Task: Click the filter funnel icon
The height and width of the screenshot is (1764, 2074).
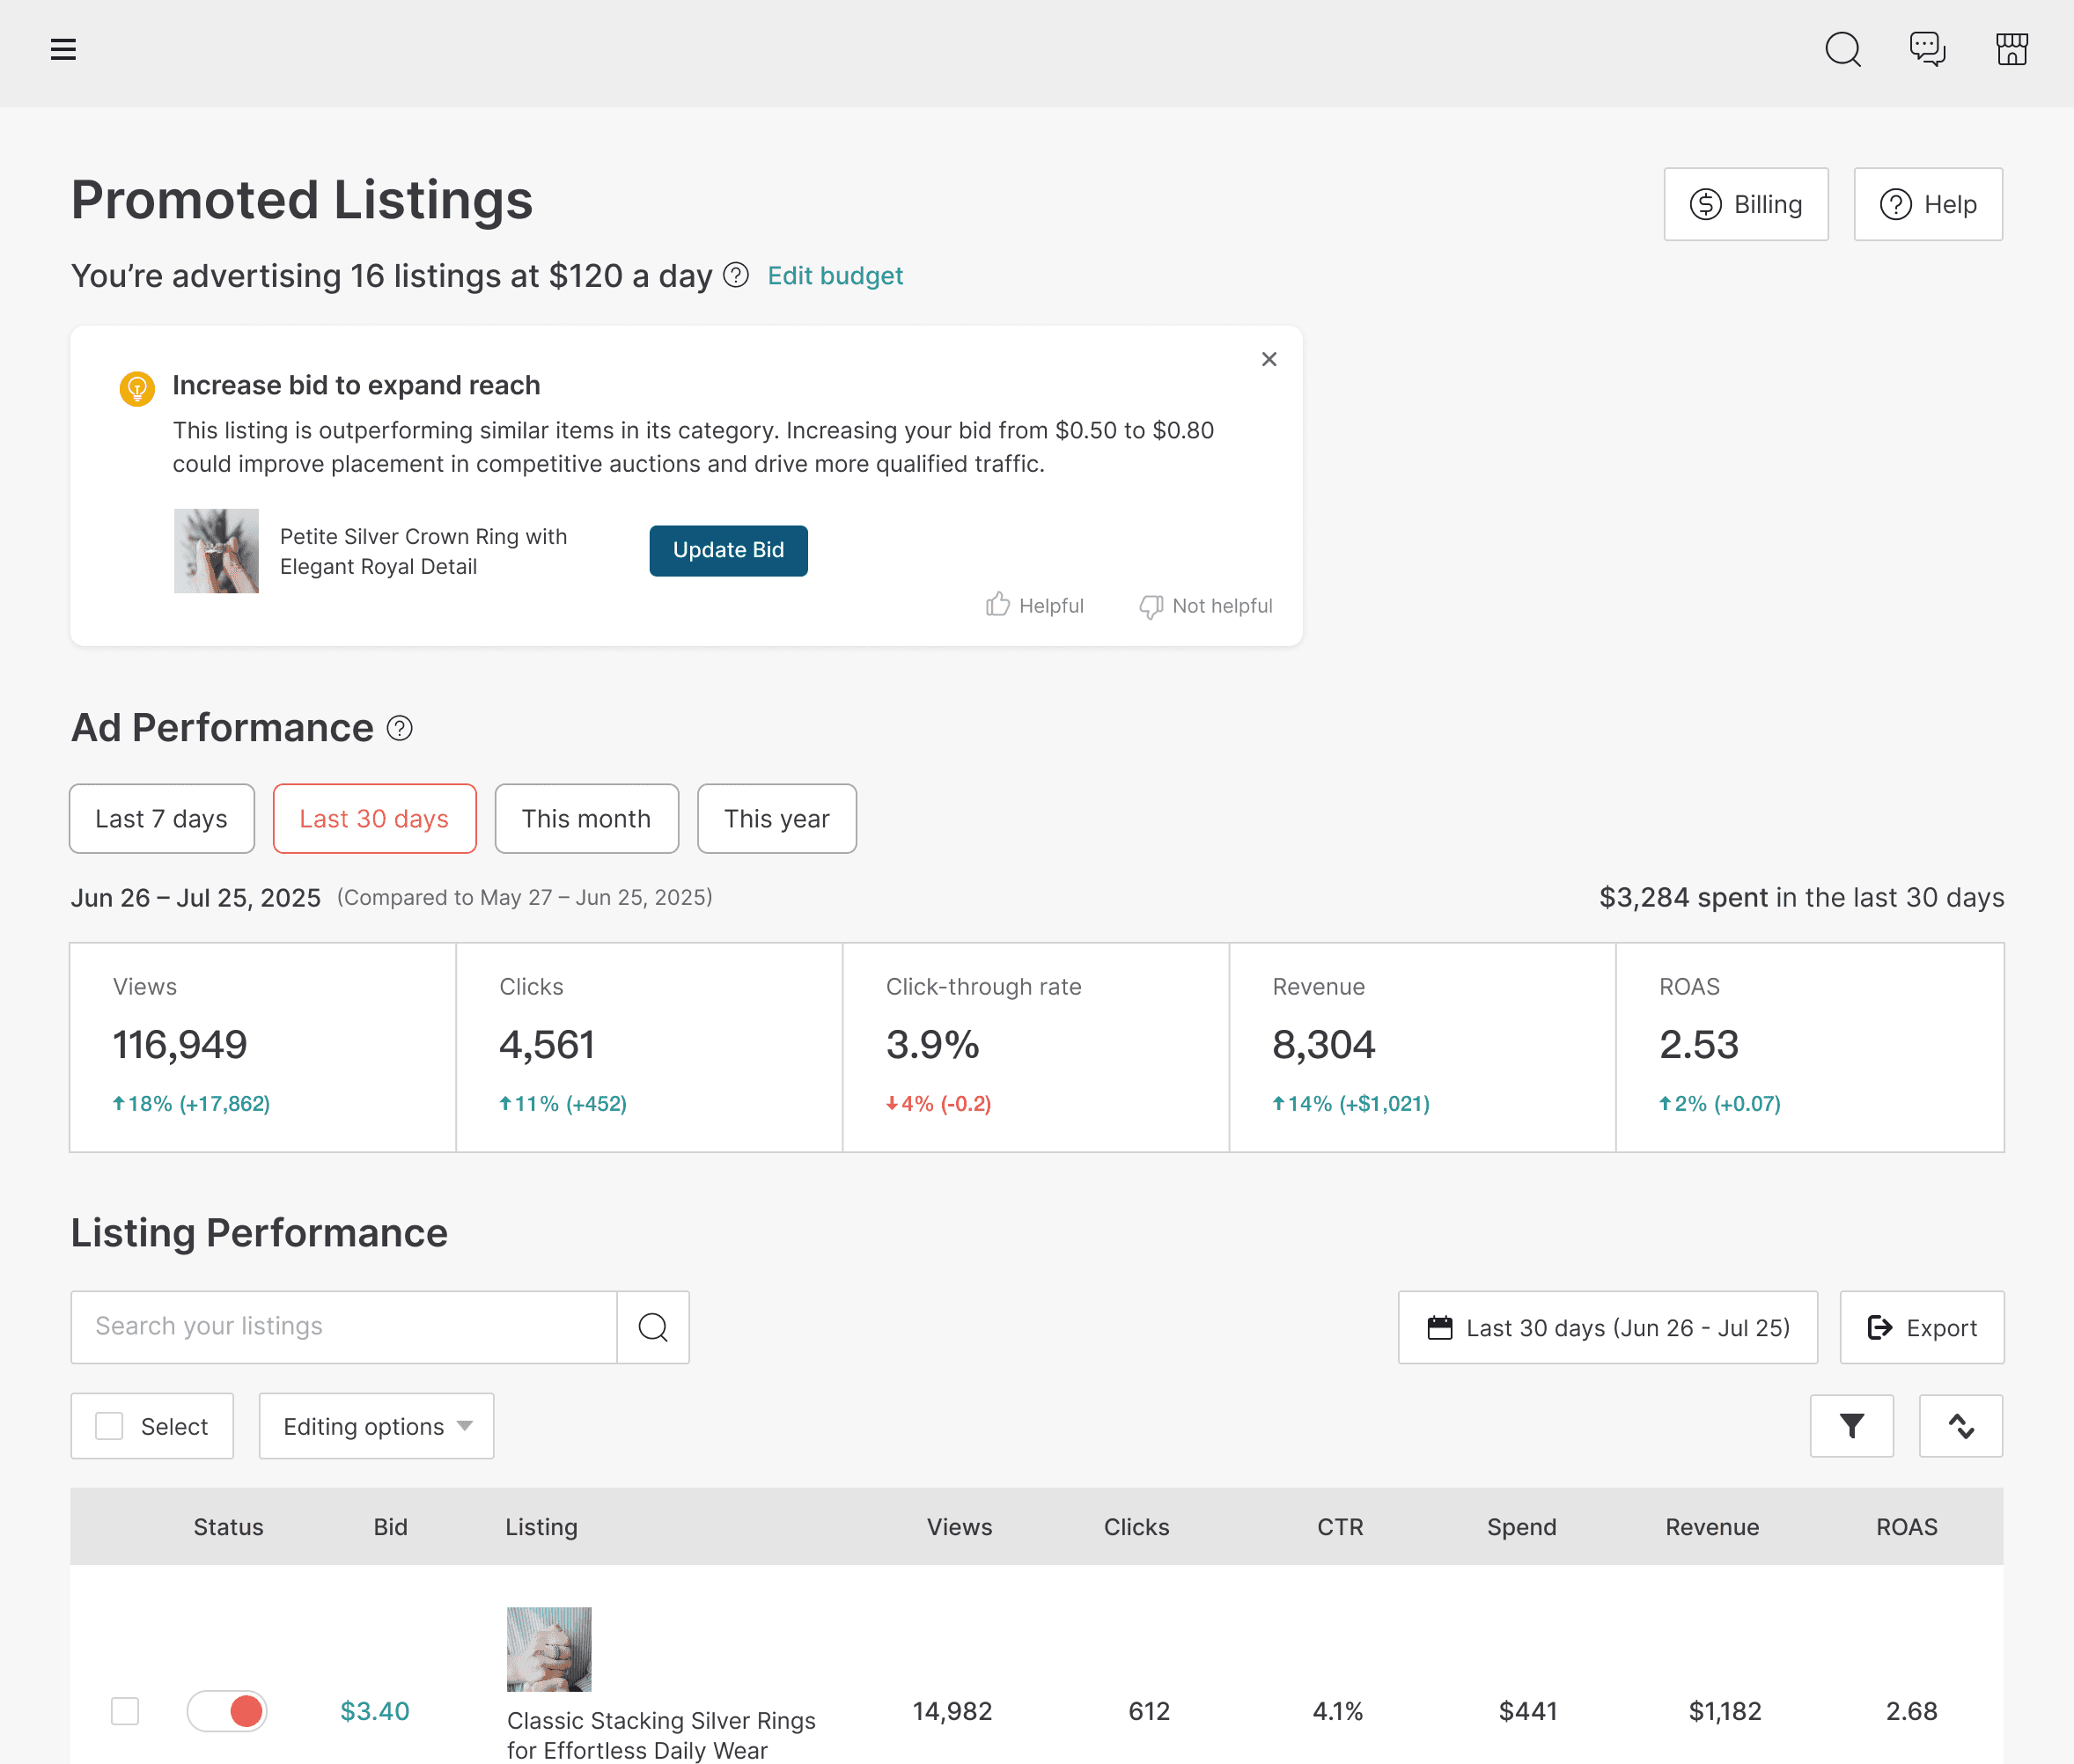Action: 1851,1426
